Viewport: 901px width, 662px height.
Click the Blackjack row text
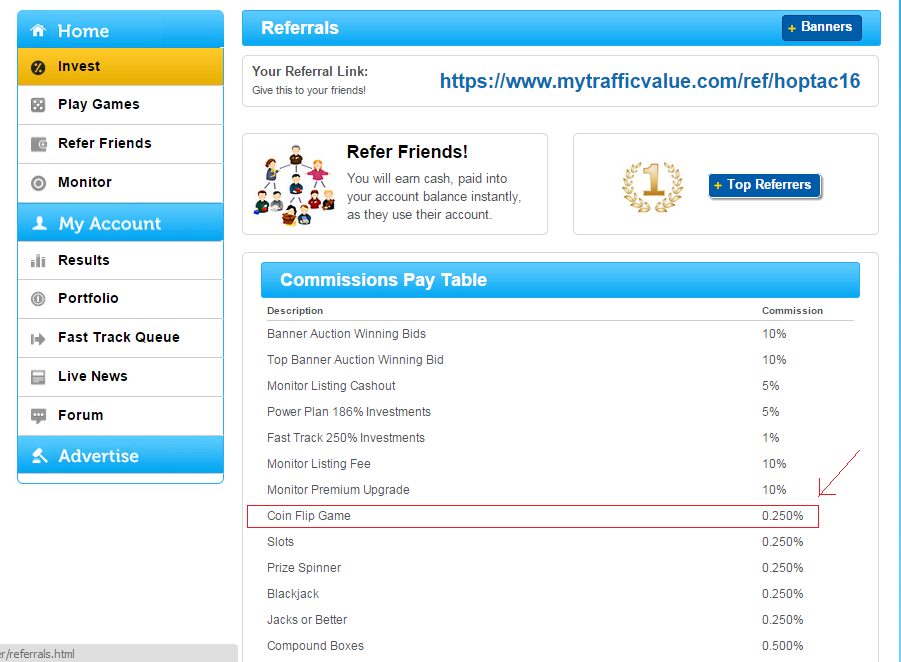coord(293,594)
